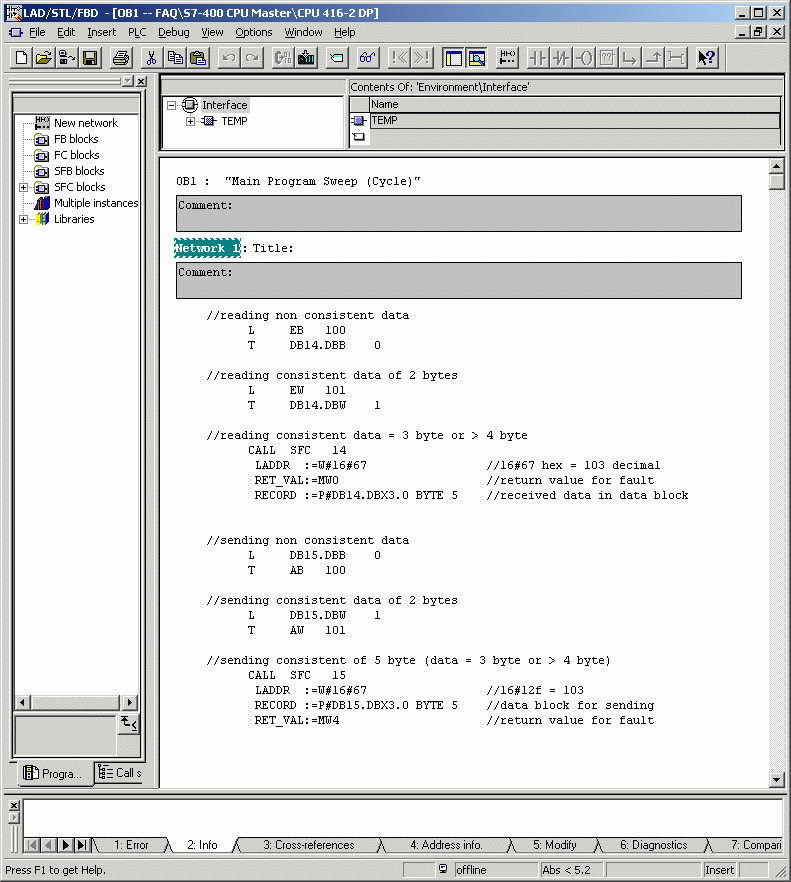Click the Network 1 comment field
This screenshot has width=791, height=882.
459,280
